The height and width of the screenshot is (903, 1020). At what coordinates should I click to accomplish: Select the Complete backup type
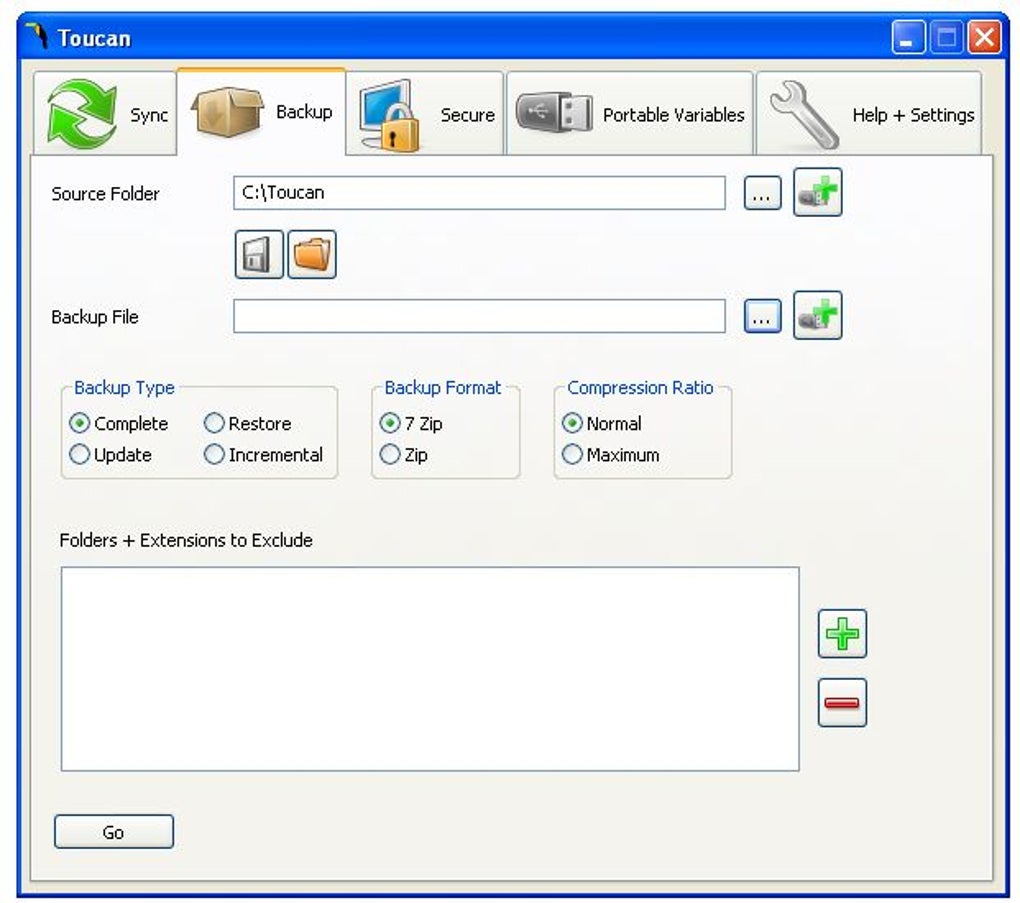coord(118,424)
